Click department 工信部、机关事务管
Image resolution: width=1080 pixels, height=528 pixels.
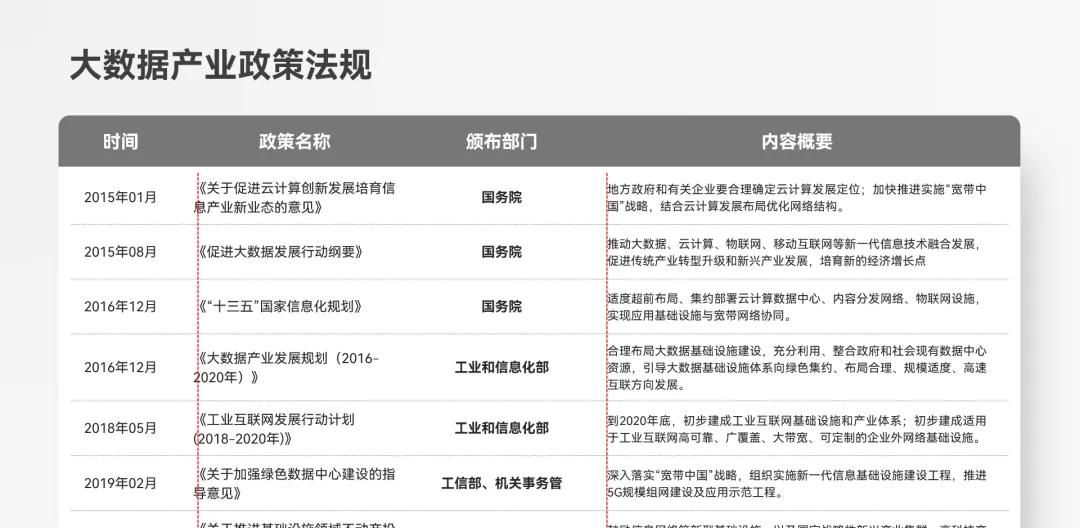coord(501,483)
